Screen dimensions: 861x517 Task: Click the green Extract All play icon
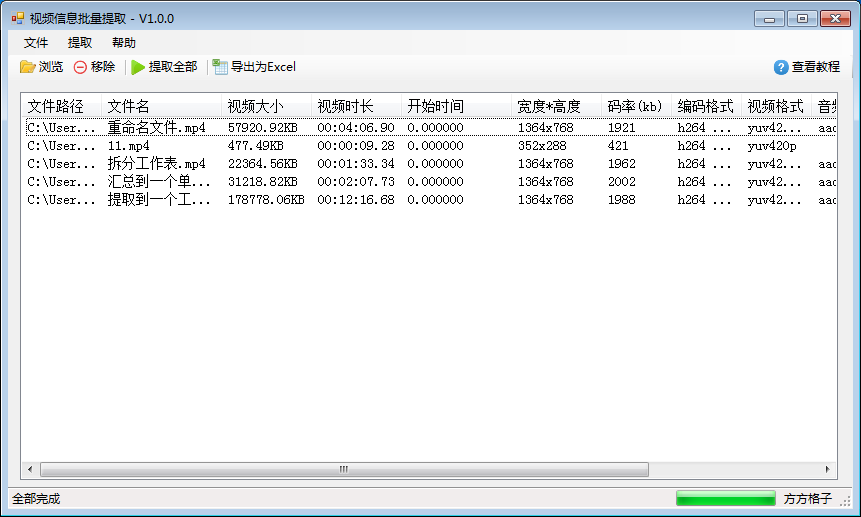coord(138,67)
